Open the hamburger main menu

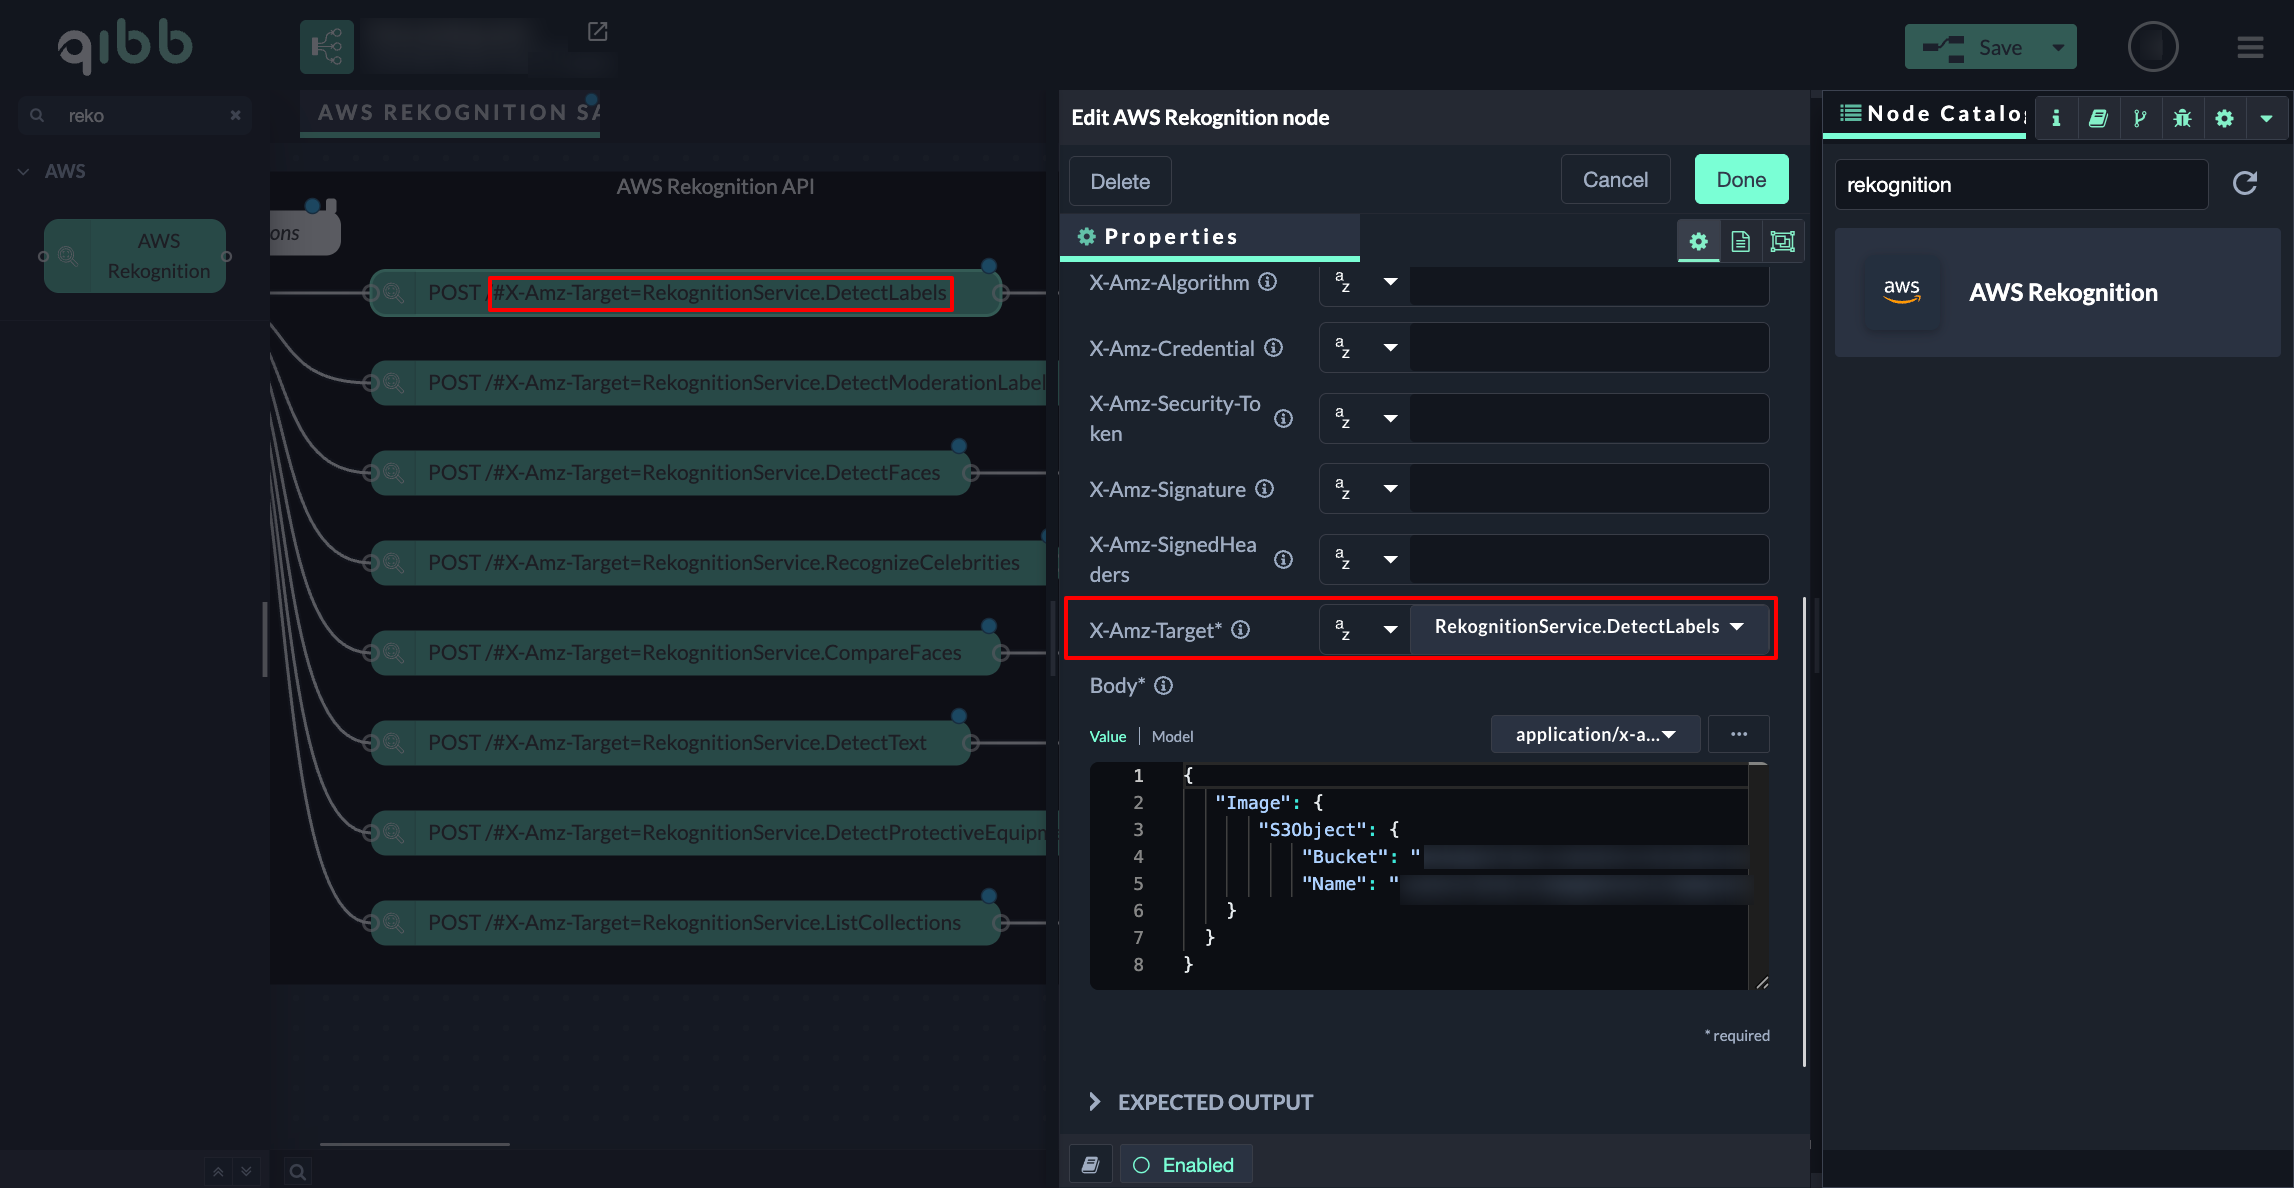2250,47
